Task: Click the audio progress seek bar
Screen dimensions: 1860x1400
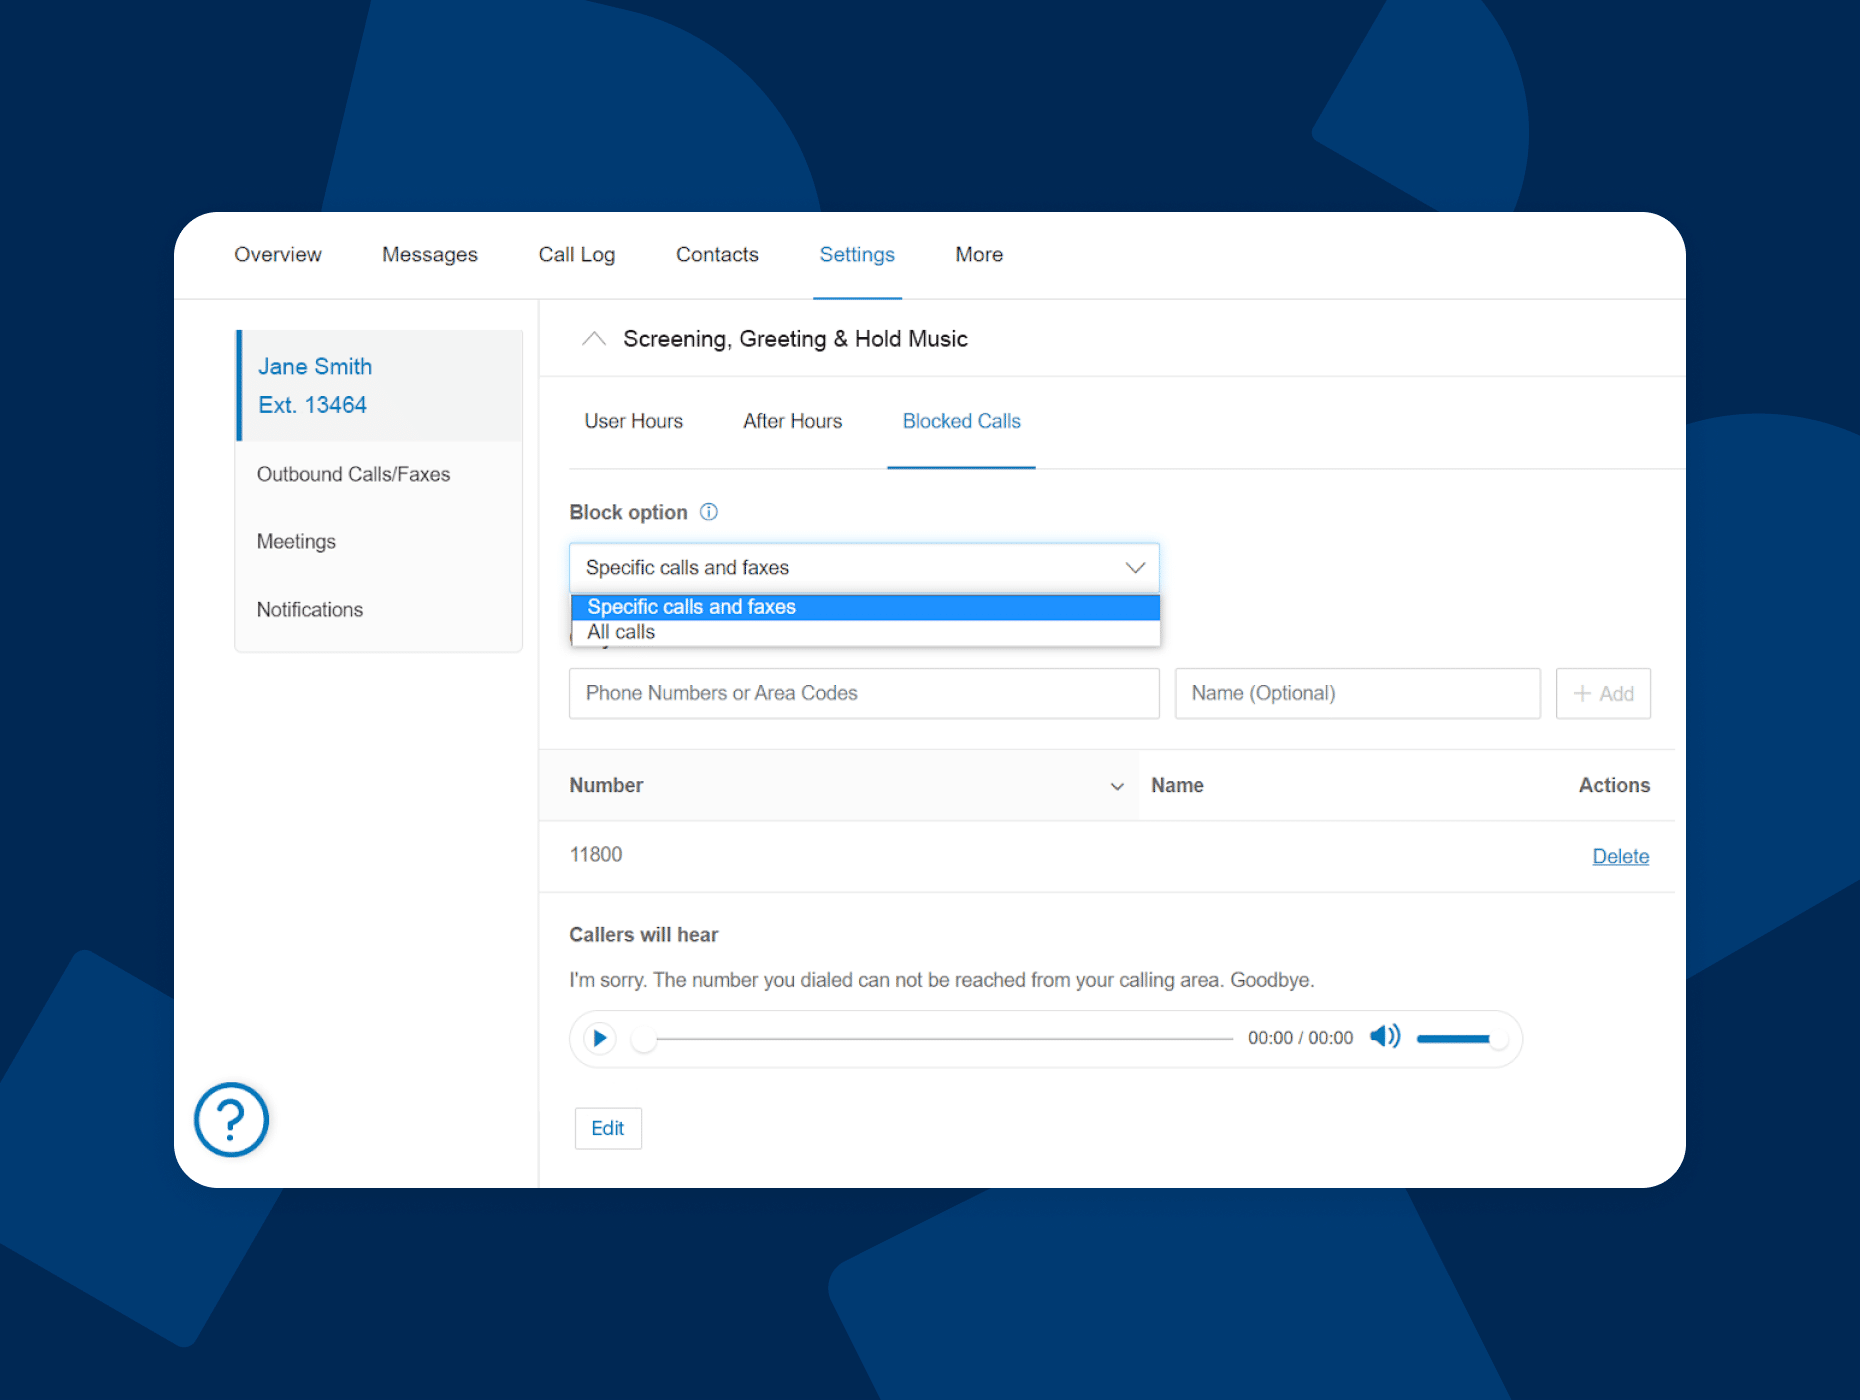Action: 940,1039
